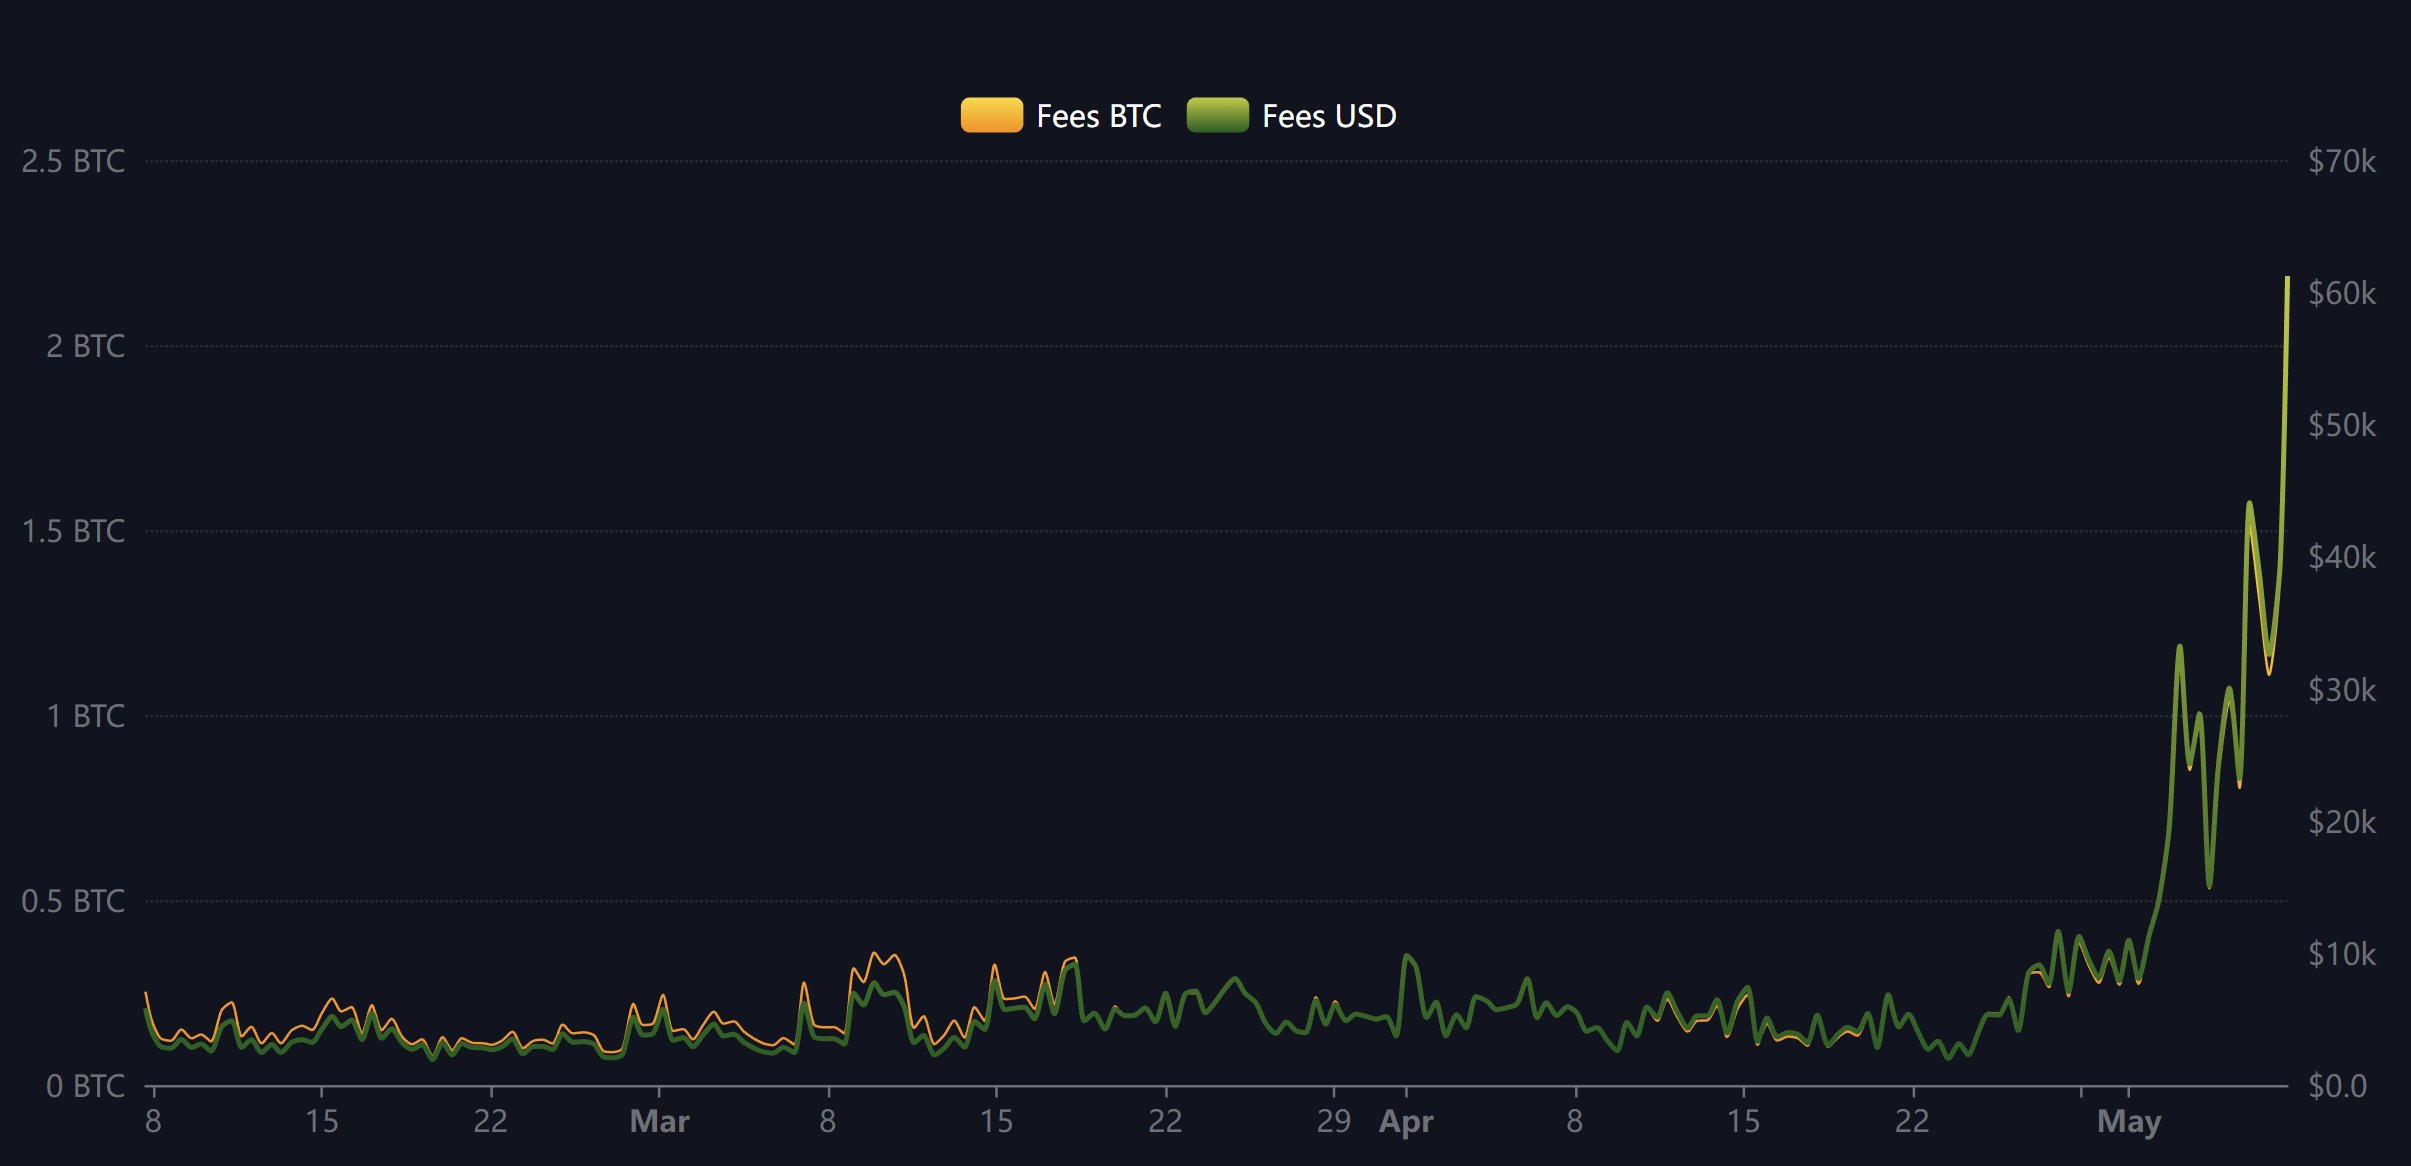Click the $70k right axis label
Image resolution: width=2411 pixels, height=1166 pixels.
coord(2342,161)
